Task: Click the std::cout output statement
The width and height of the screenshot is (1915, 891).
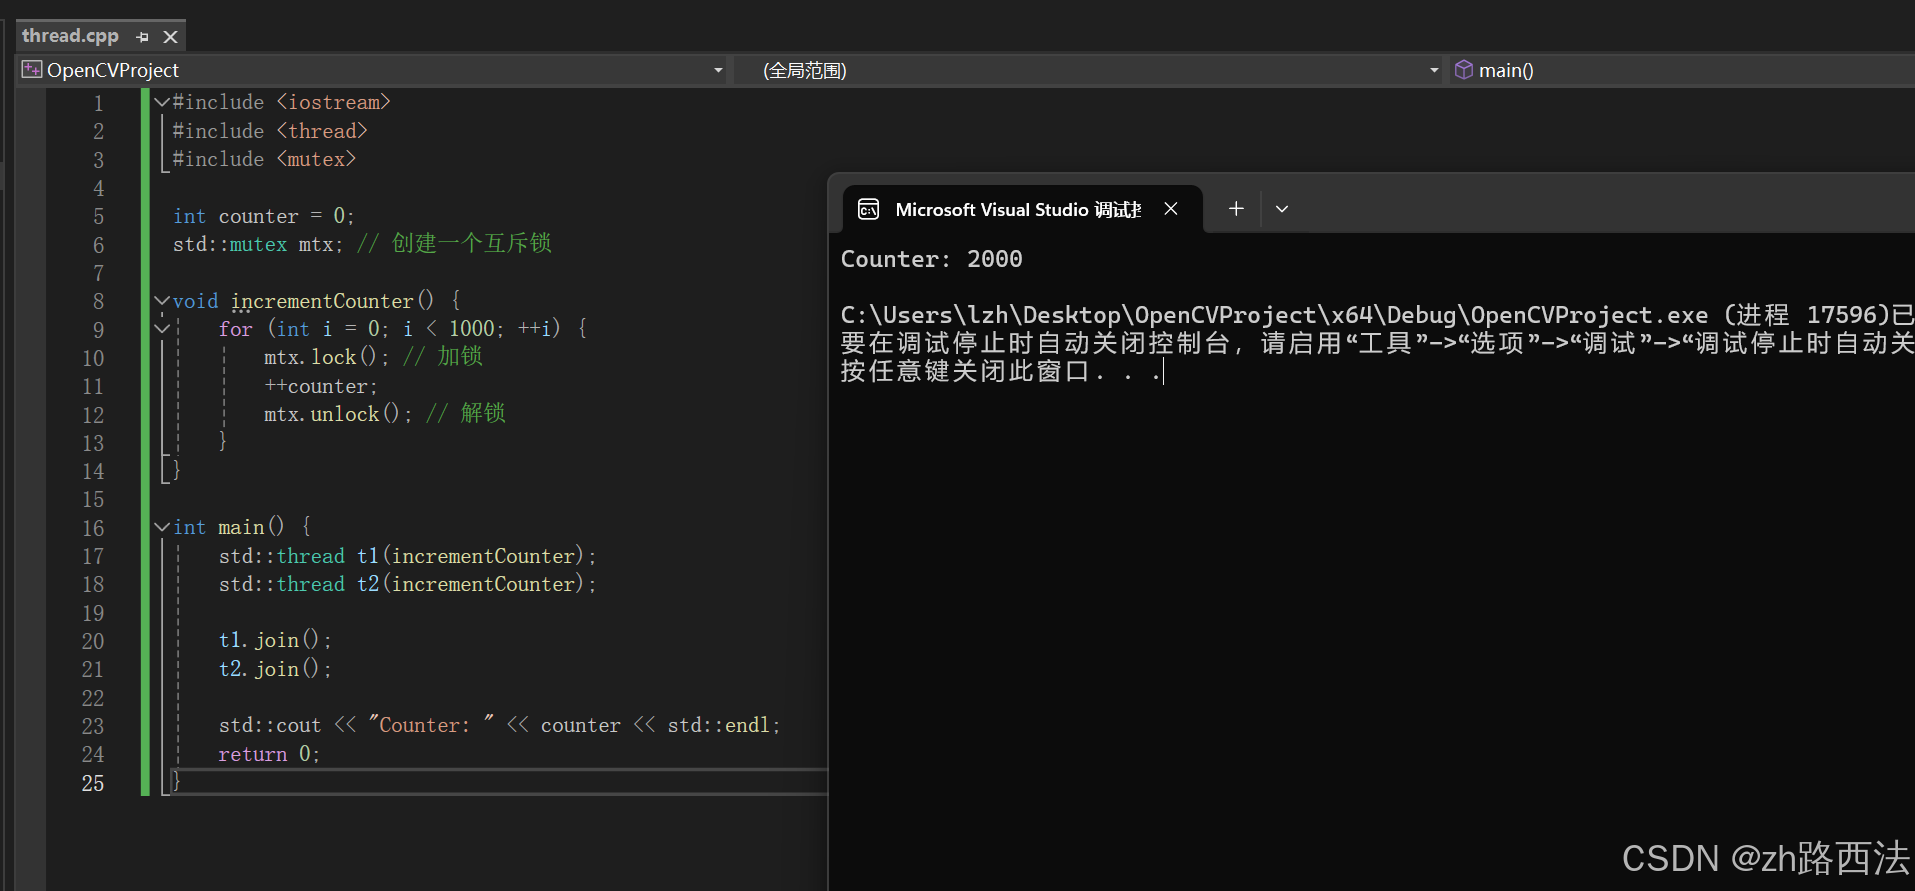Action: click(499, 725)
